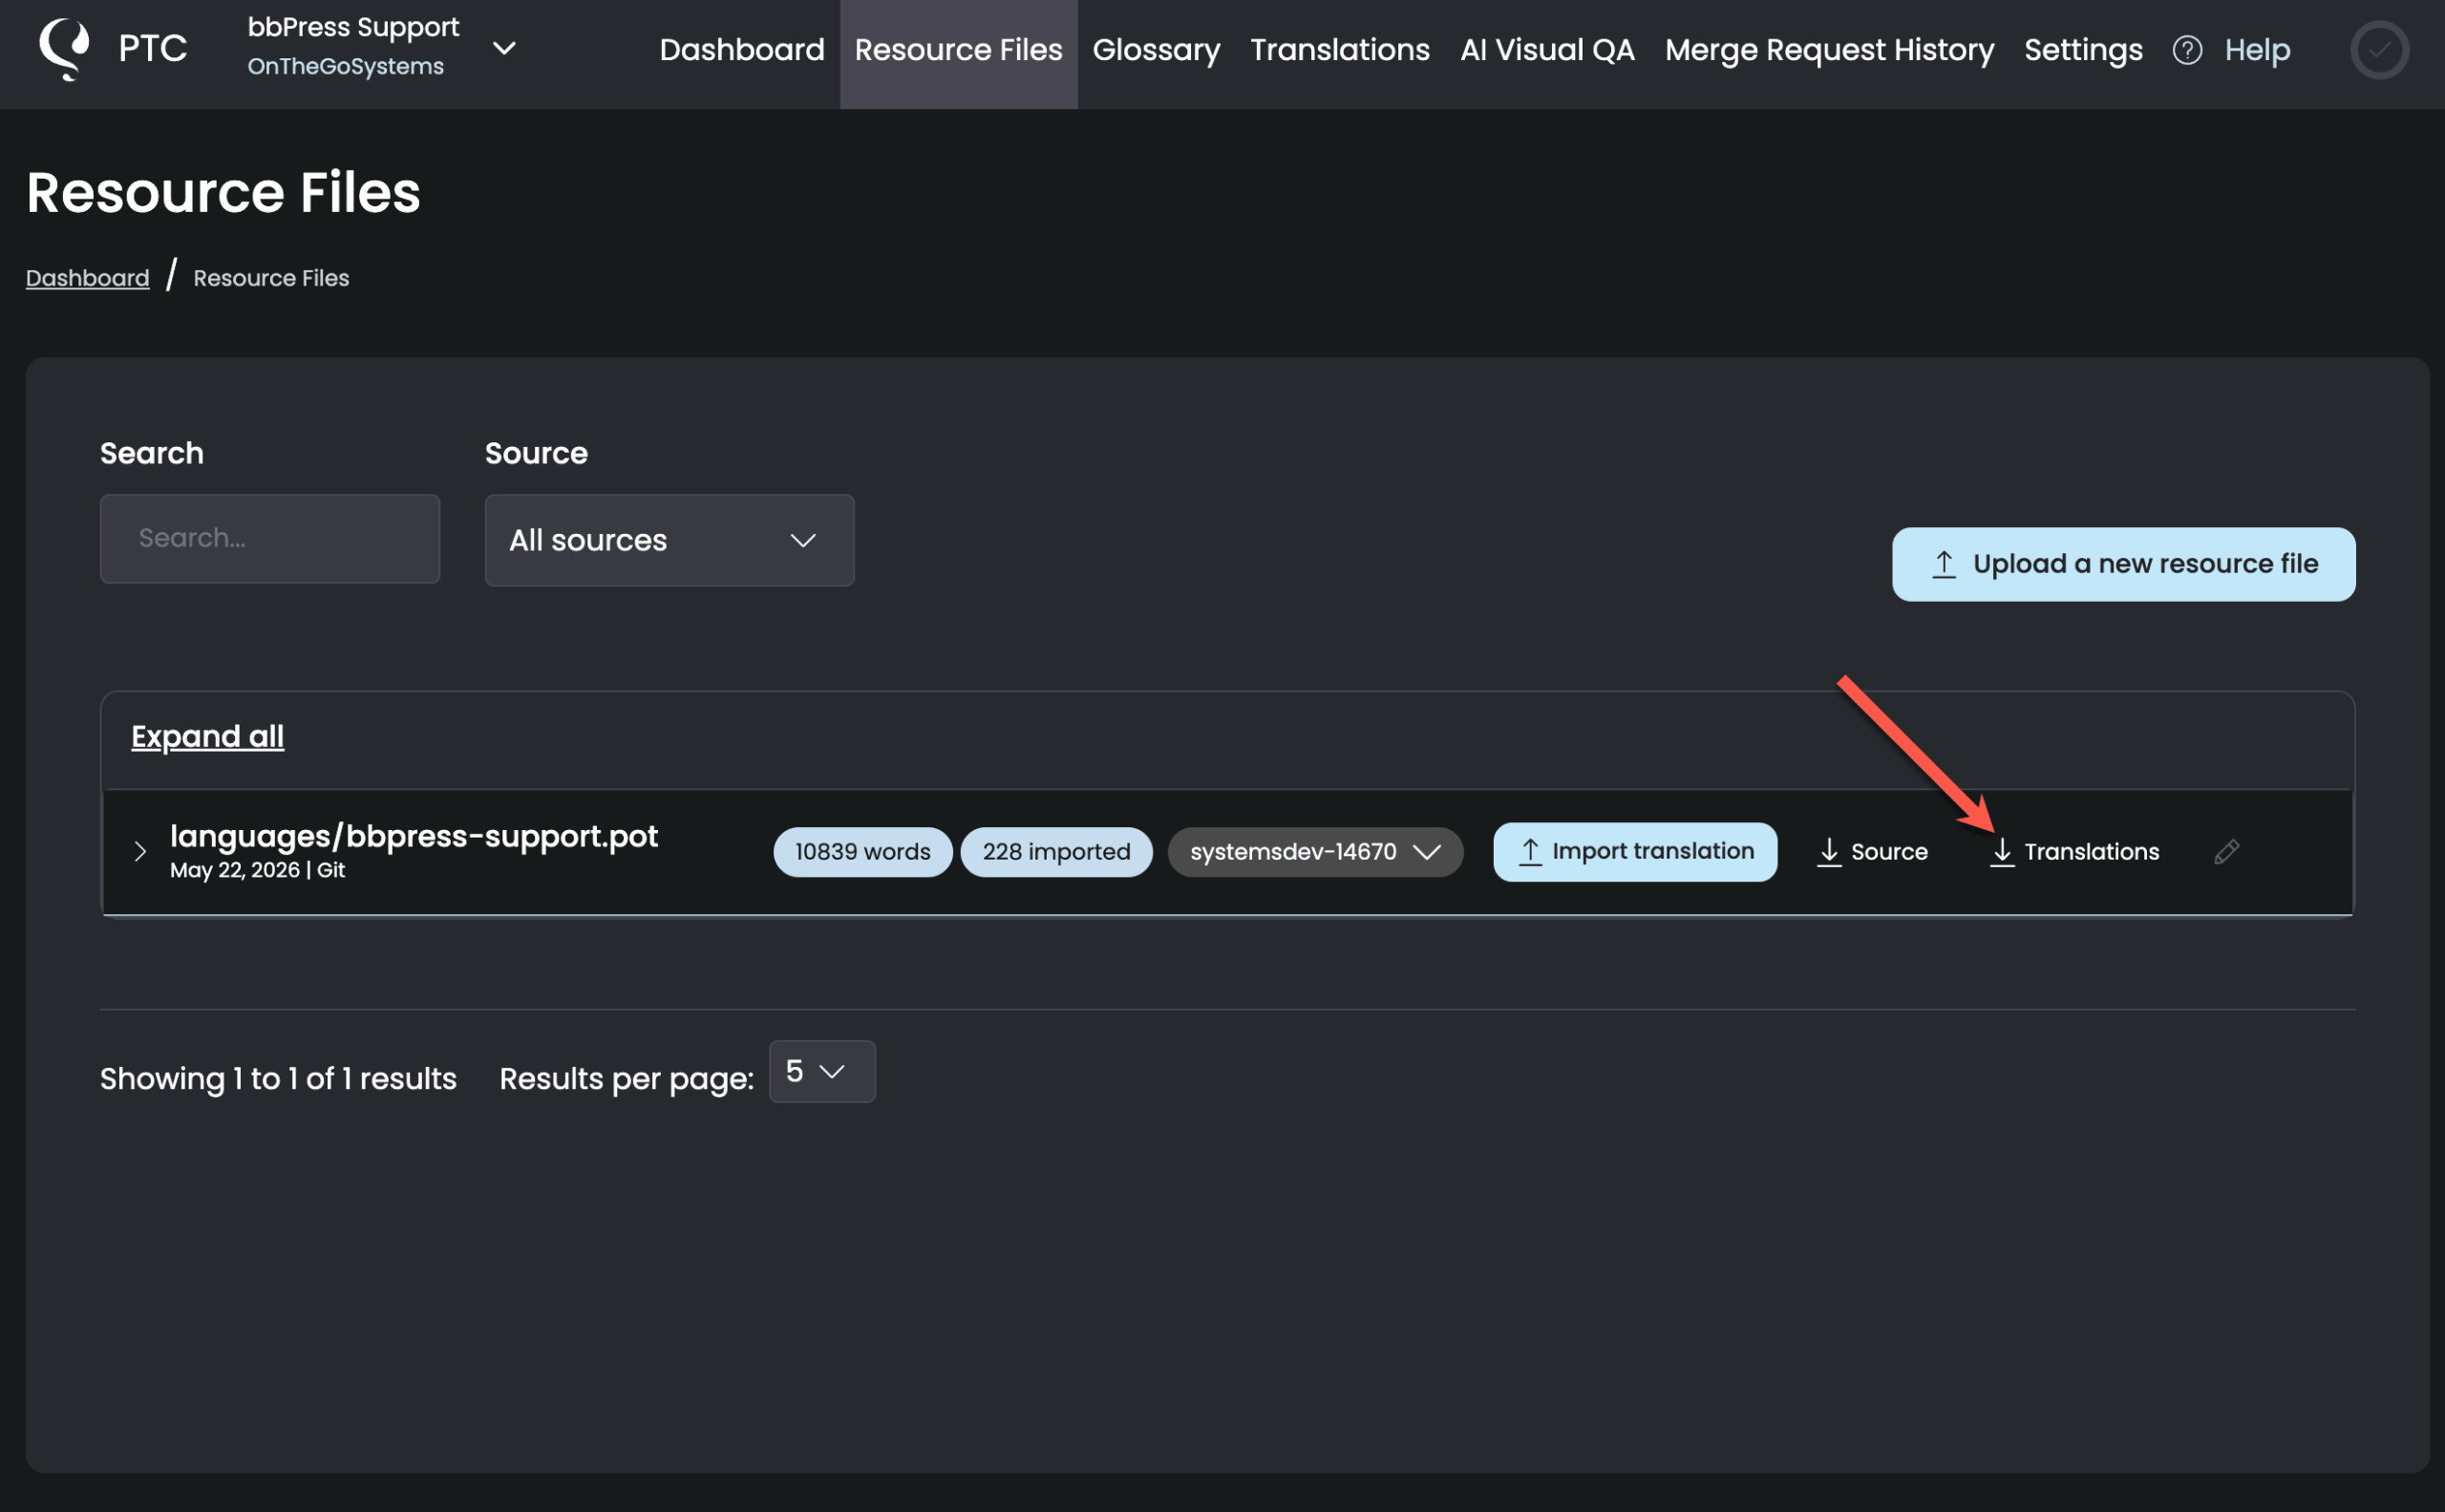Click Showing 1 to 1 of 1 results text
Image resolution: width=2445 pixels, height=1512 pixels.
[278, 1078]
